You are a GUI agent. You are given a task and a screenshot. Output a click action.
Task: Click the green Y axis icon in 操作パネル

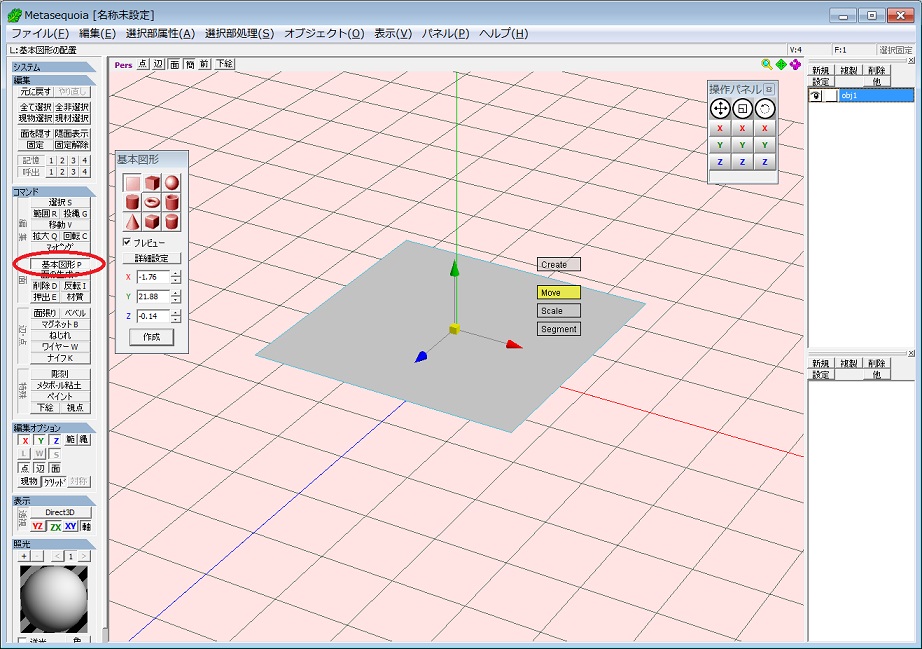click(x=720, y=144)
